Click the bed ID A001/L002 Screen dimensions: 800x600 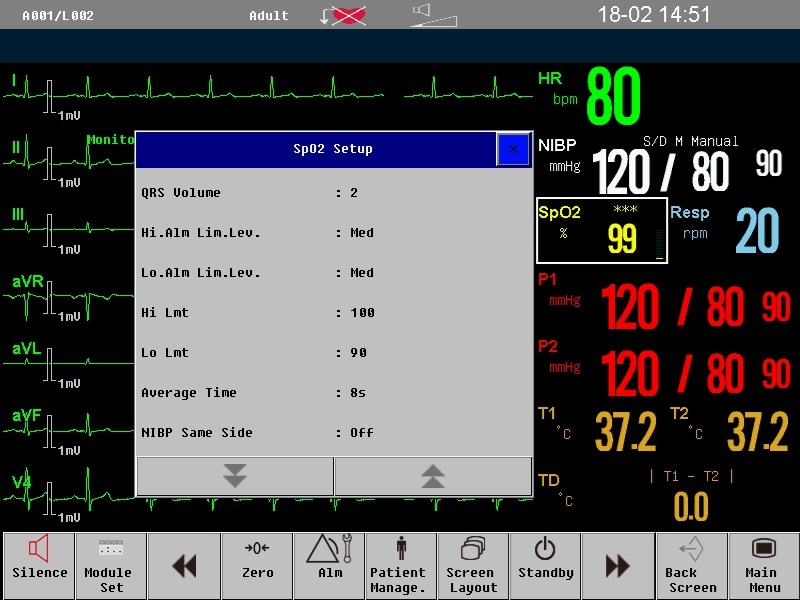click(x=58, y=16)
